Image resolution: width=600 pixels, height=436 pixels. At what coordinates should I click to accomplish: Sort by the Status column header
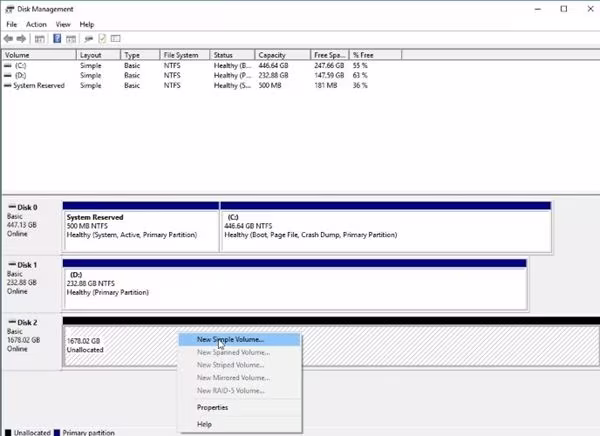[232, 55]
